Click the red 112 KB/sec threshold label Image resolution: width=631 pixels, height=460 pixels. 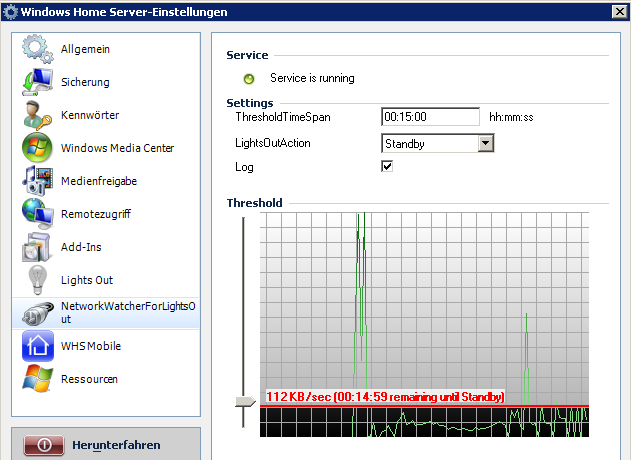tap(385, 397)
